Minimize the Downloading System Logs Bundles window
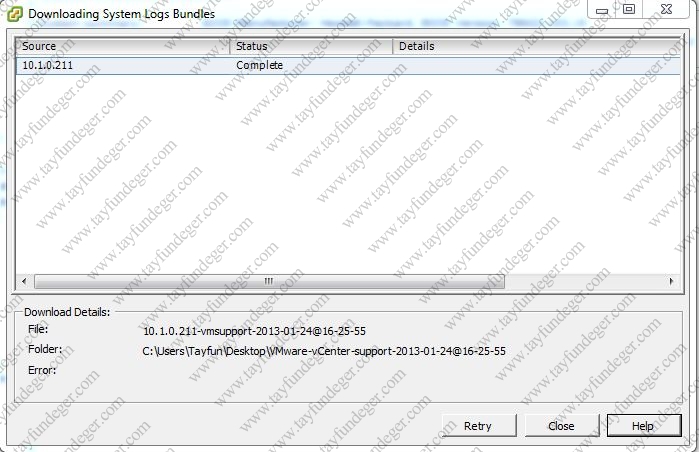Viewport: 699px width, 452px height. coord(602,9)
